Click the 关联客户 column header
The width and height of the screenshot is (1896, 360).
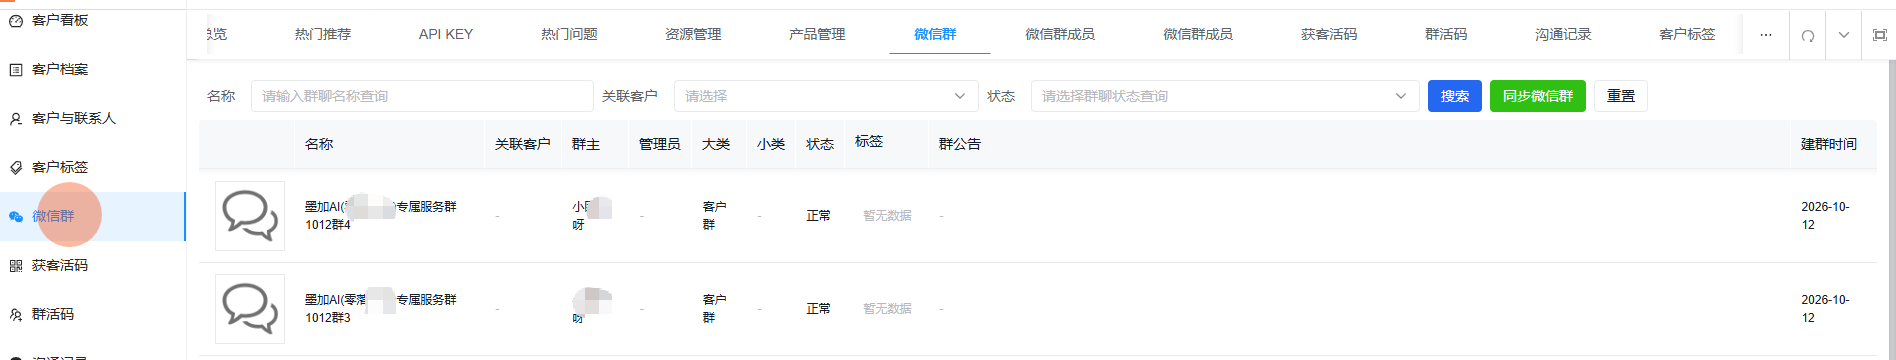tap(522, 144)
